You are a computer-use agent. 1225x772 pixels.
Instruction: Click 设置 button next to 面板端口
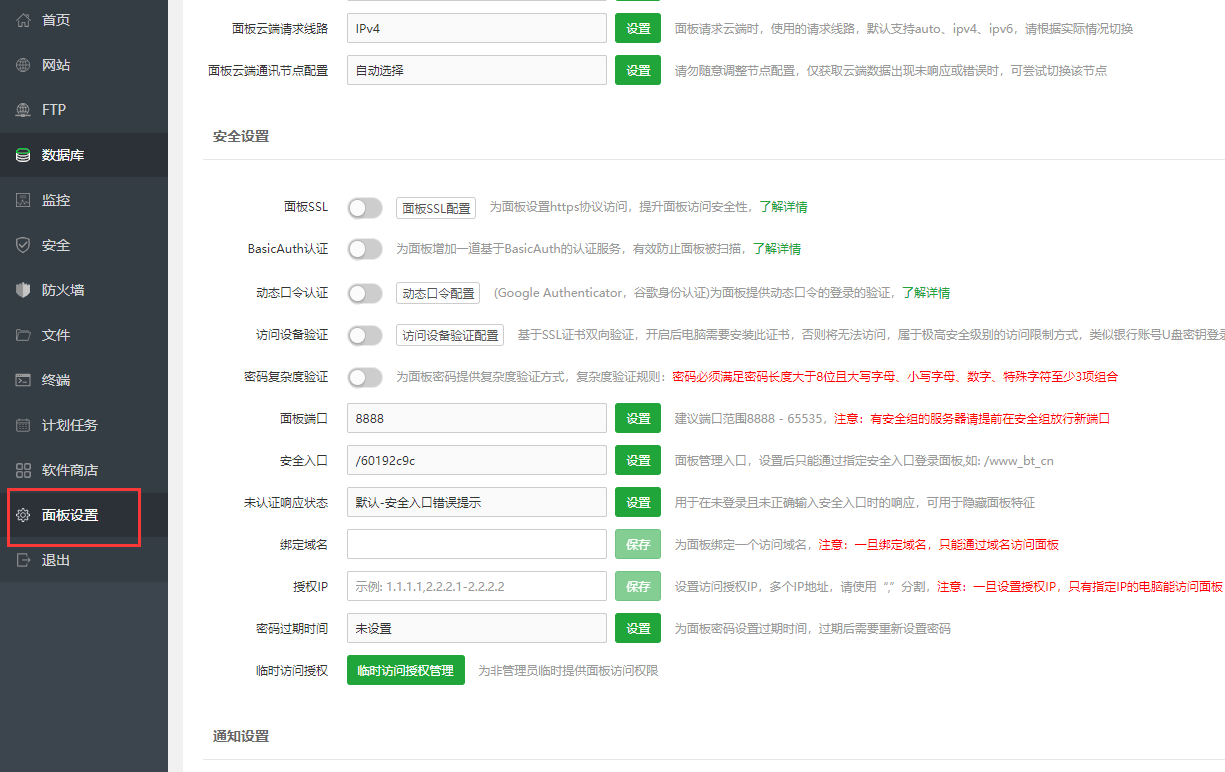638,418
